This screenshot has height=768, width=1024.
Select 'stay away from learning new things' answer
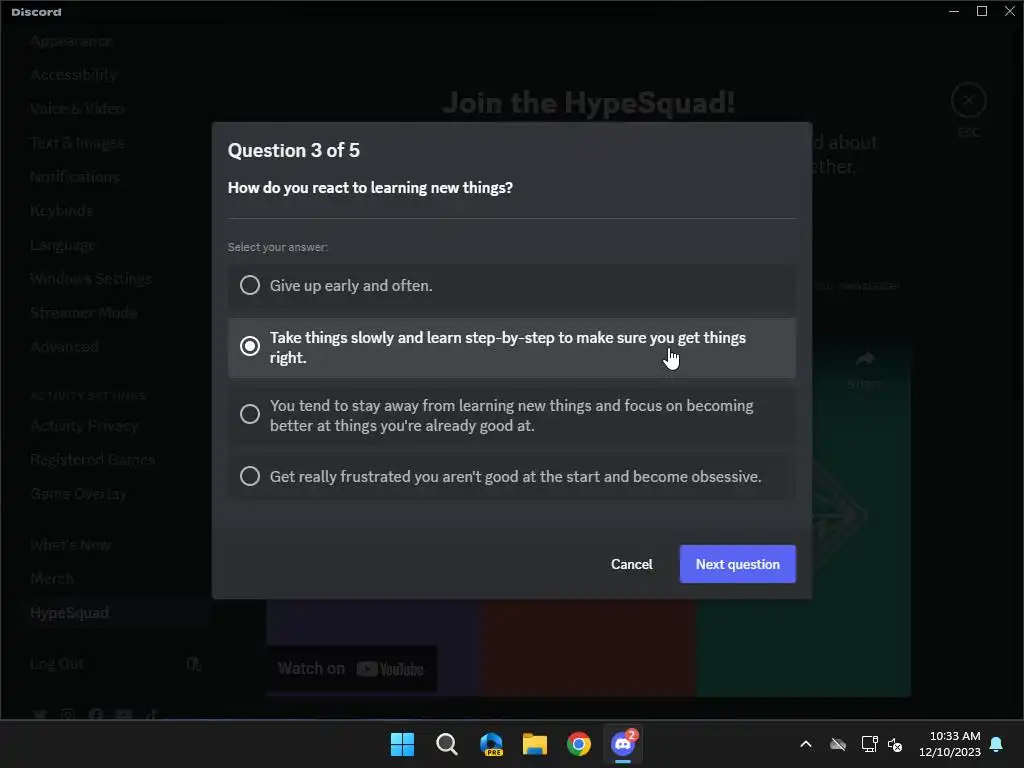511,415
